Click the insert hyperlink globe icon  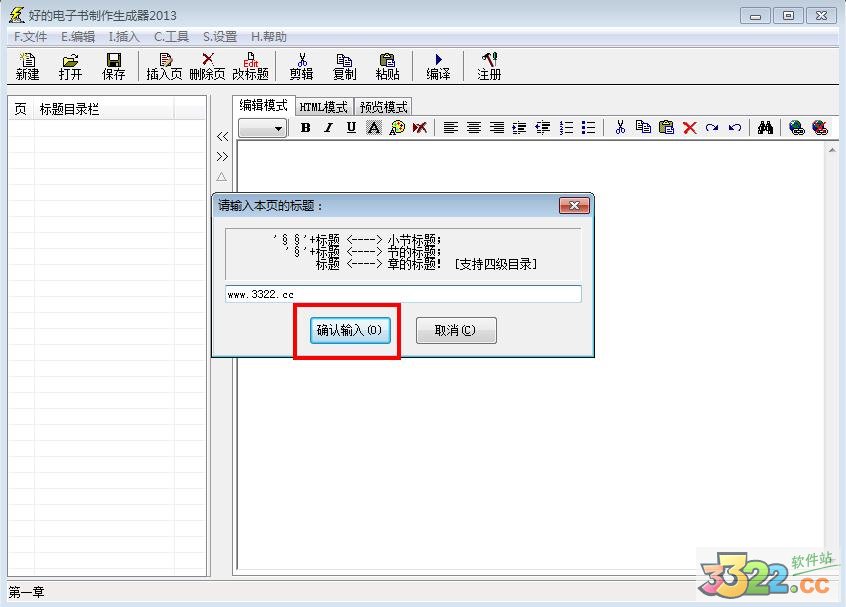[796, 128]
